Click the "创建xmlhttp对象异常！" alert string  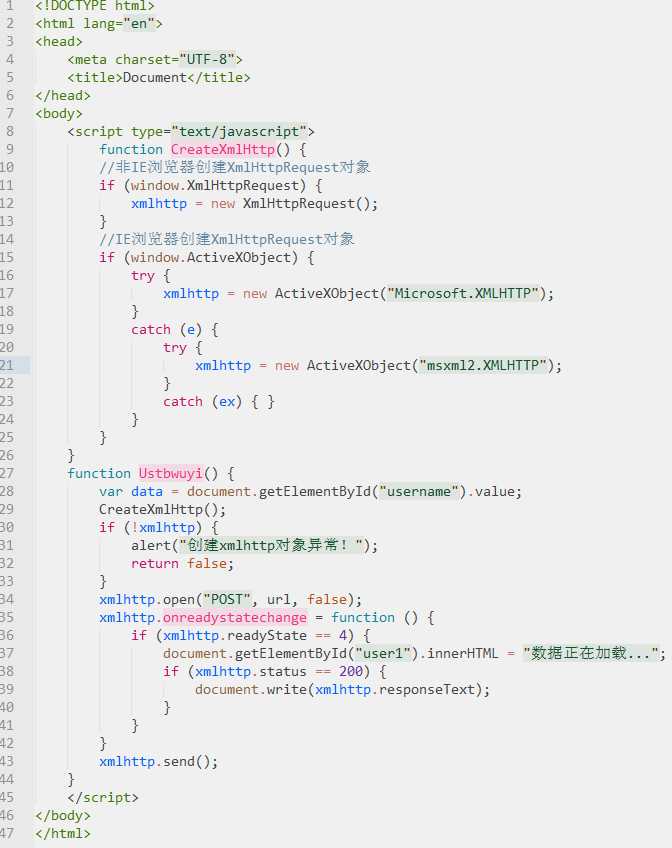(x=271, y=545)
